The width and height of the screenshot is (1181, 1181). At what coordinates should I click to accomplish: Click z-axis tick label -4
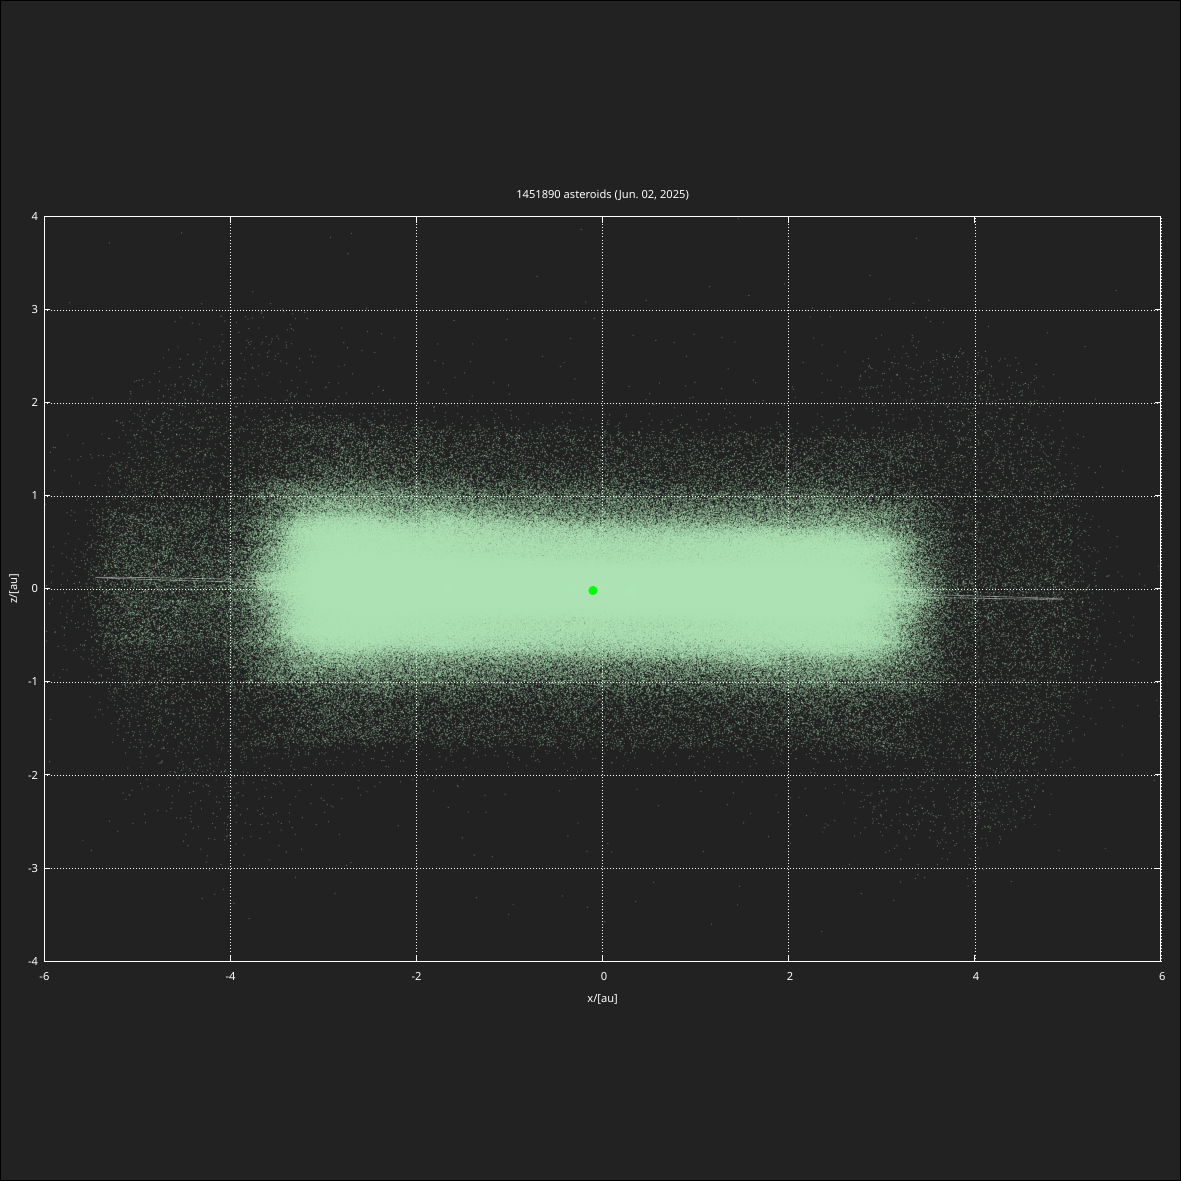tap(33, 961)
